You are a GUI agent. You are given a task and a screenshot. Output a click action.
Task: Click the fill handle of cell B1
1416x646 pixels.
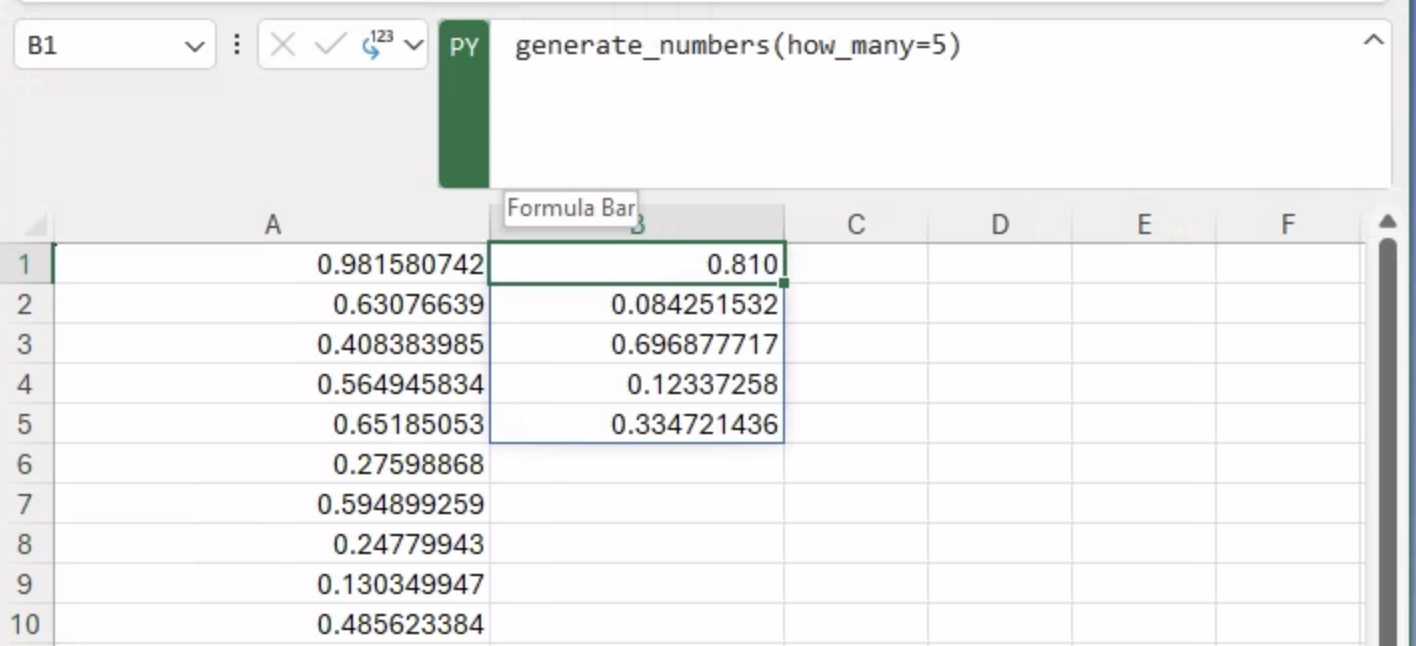[784, 283]
